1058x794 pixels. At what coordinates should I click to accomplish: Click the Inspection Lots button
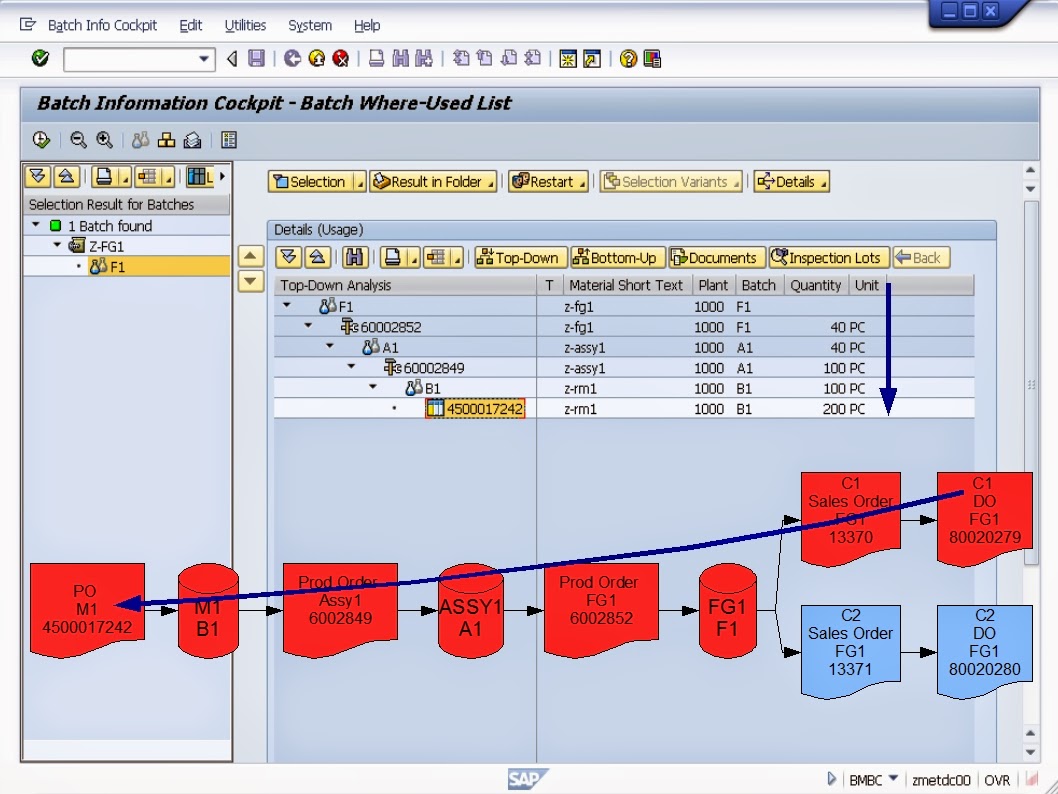pos(829,258)
